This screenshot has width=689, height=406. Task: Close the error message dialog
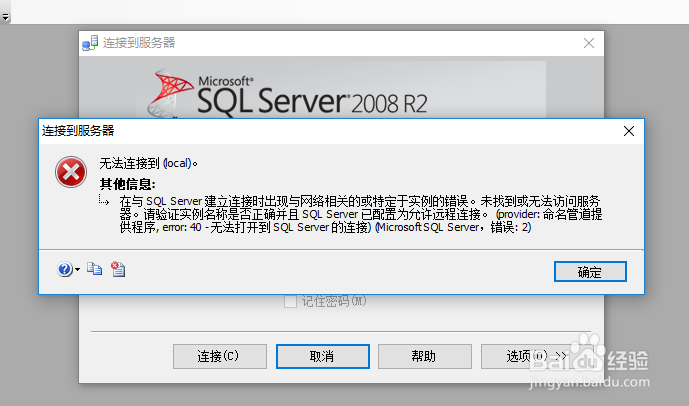[629, 131]
